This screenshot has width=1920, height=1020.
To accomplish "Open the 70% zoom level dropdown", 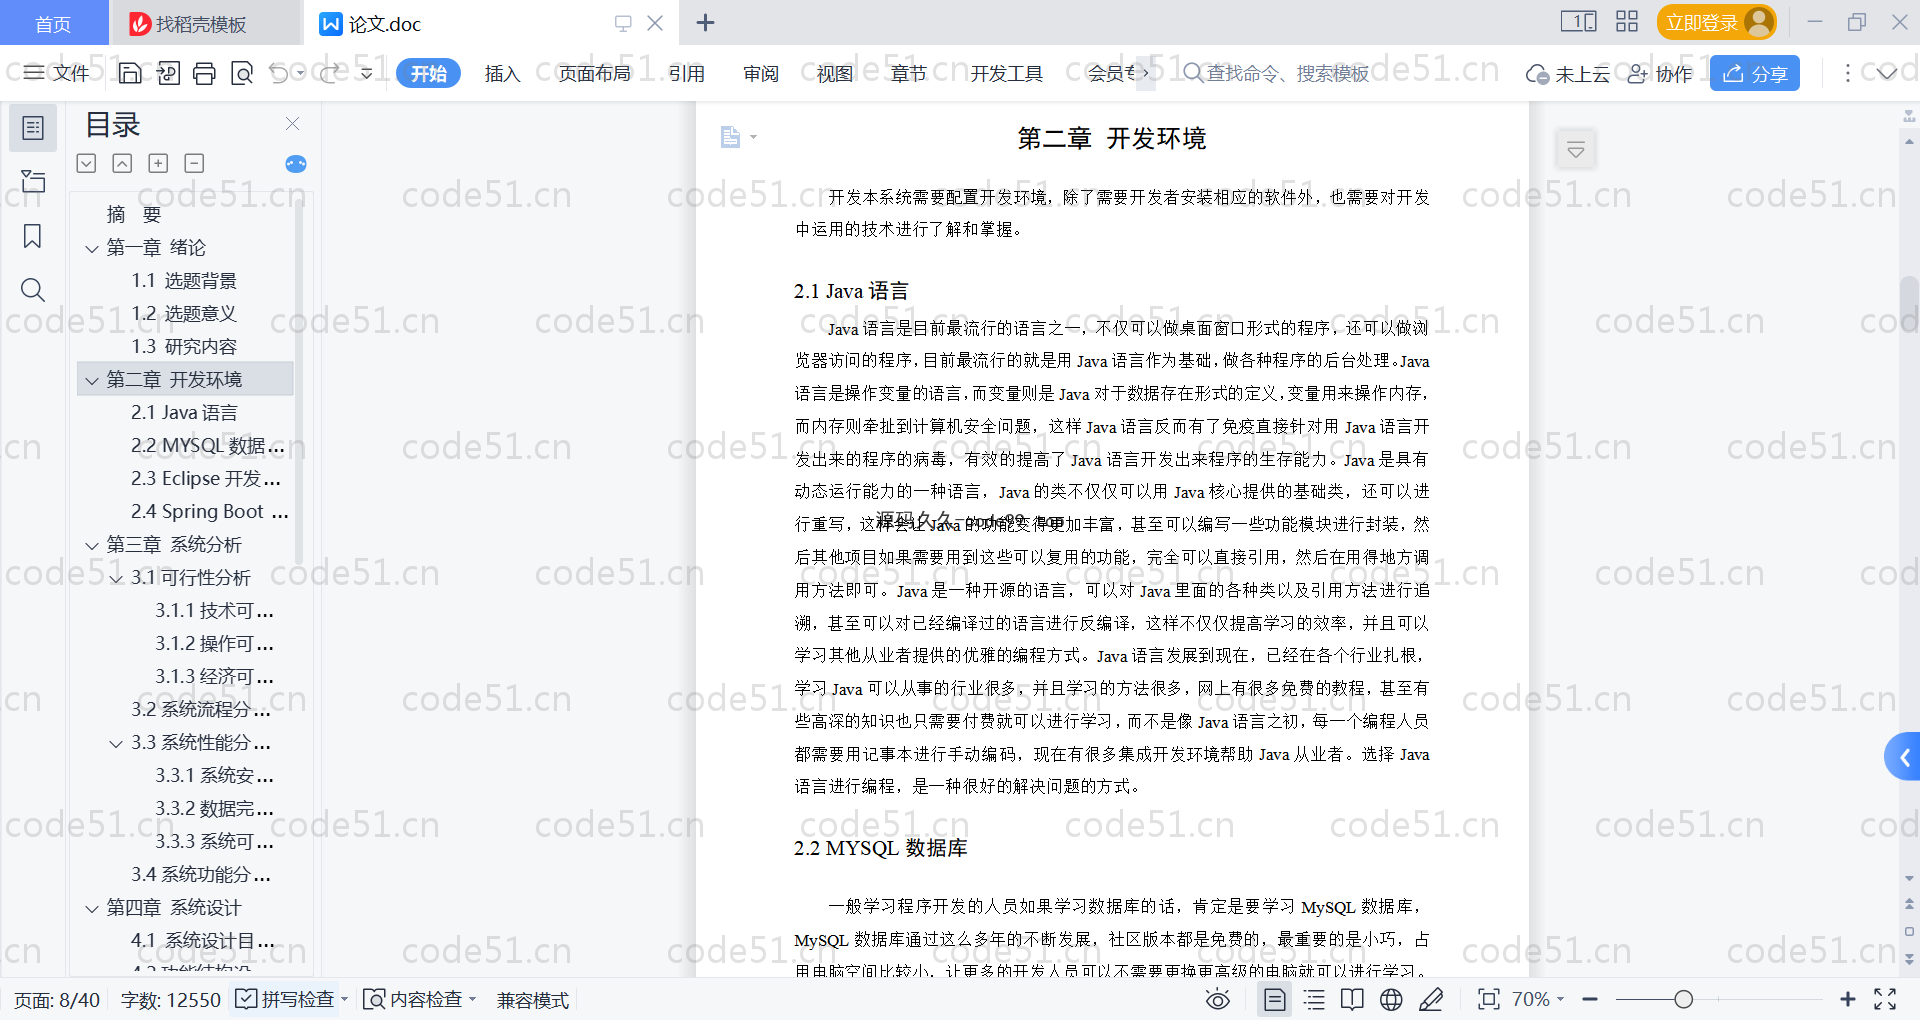I will [1538, 1000].
